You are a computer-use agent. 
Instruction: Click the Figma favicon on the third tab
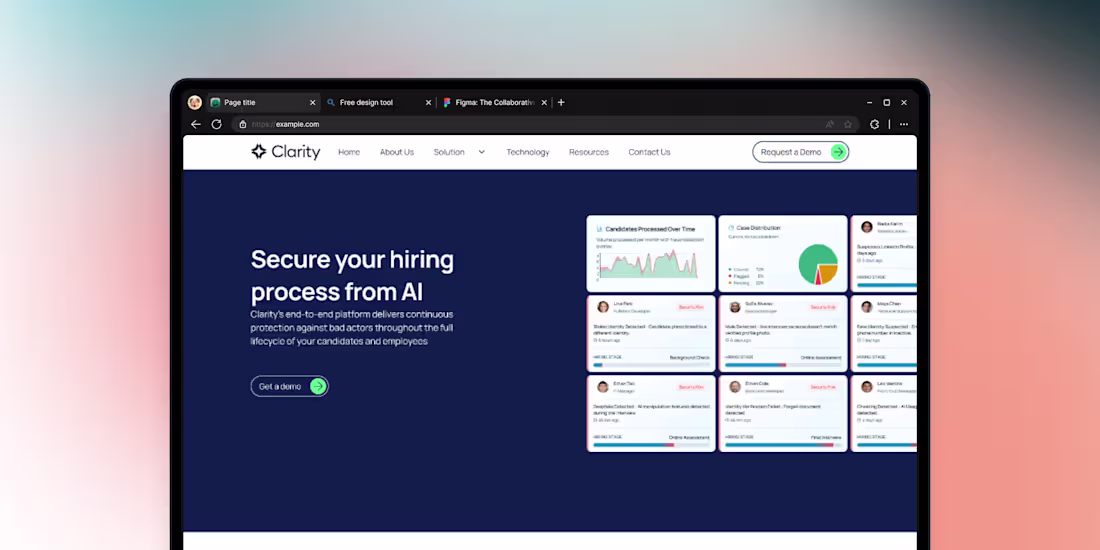(447, 102)
